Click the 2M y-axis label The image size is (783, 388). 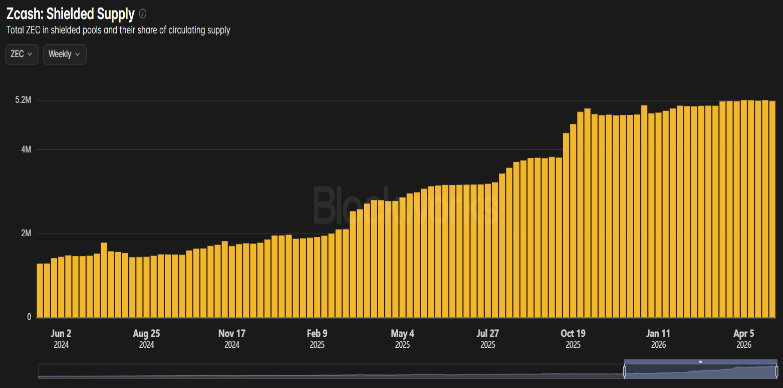pyautogui.click(x=26, y=233)
